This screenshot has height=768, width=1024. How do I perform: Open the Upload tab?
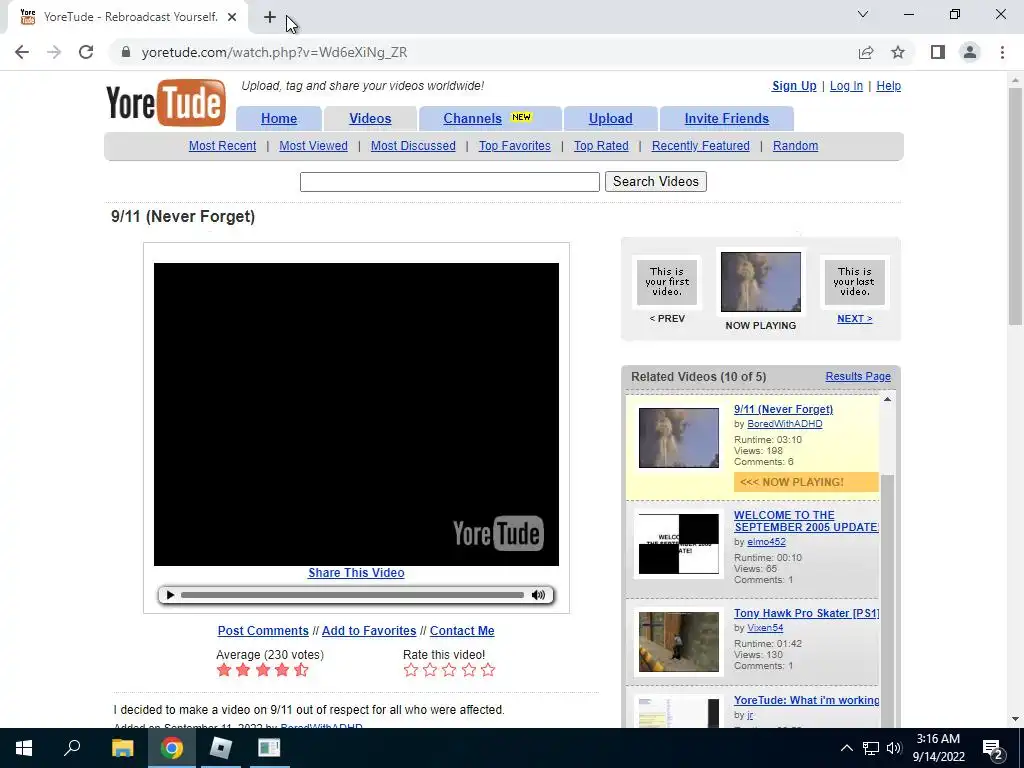click(x=611, y=119)
